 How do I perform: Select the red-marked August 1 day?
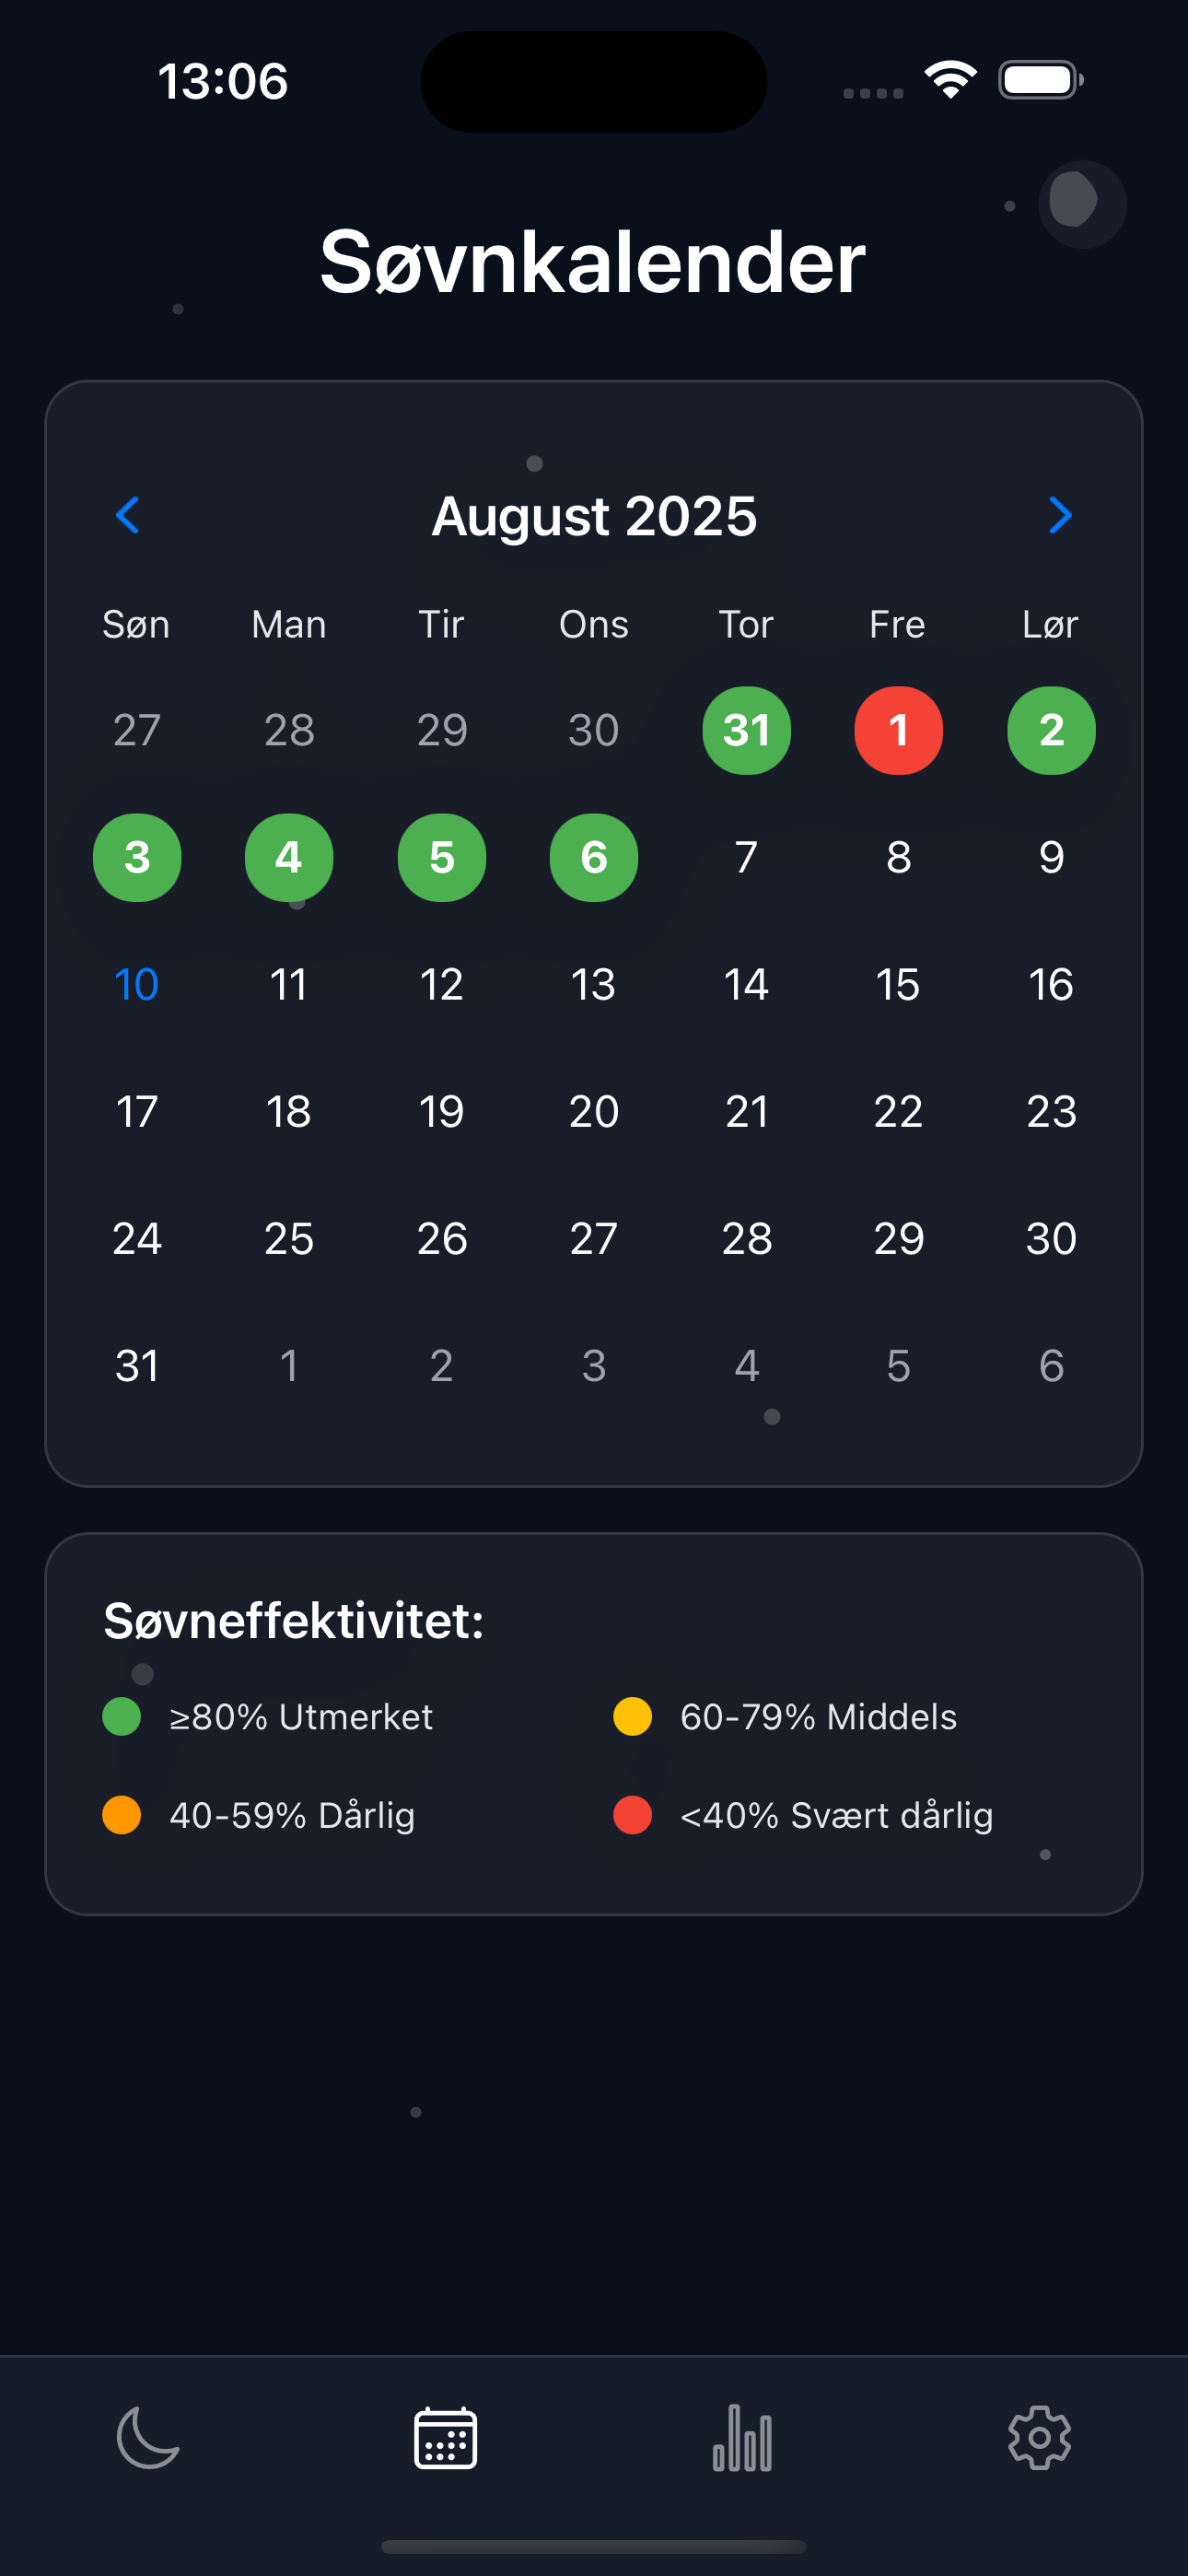pos(898,730)
